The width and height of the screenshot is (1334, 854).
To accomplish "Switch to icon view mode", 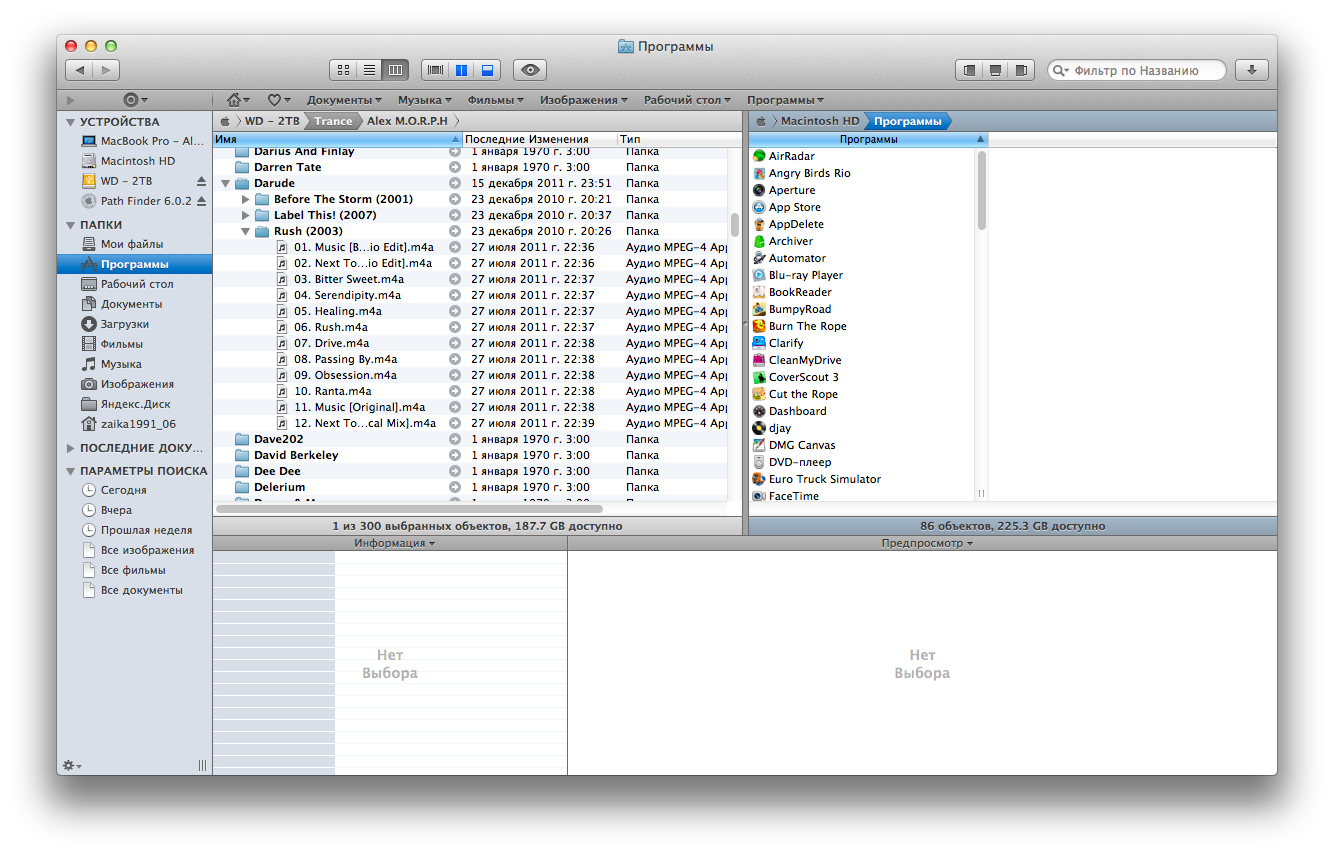I will tap(343, 70).
